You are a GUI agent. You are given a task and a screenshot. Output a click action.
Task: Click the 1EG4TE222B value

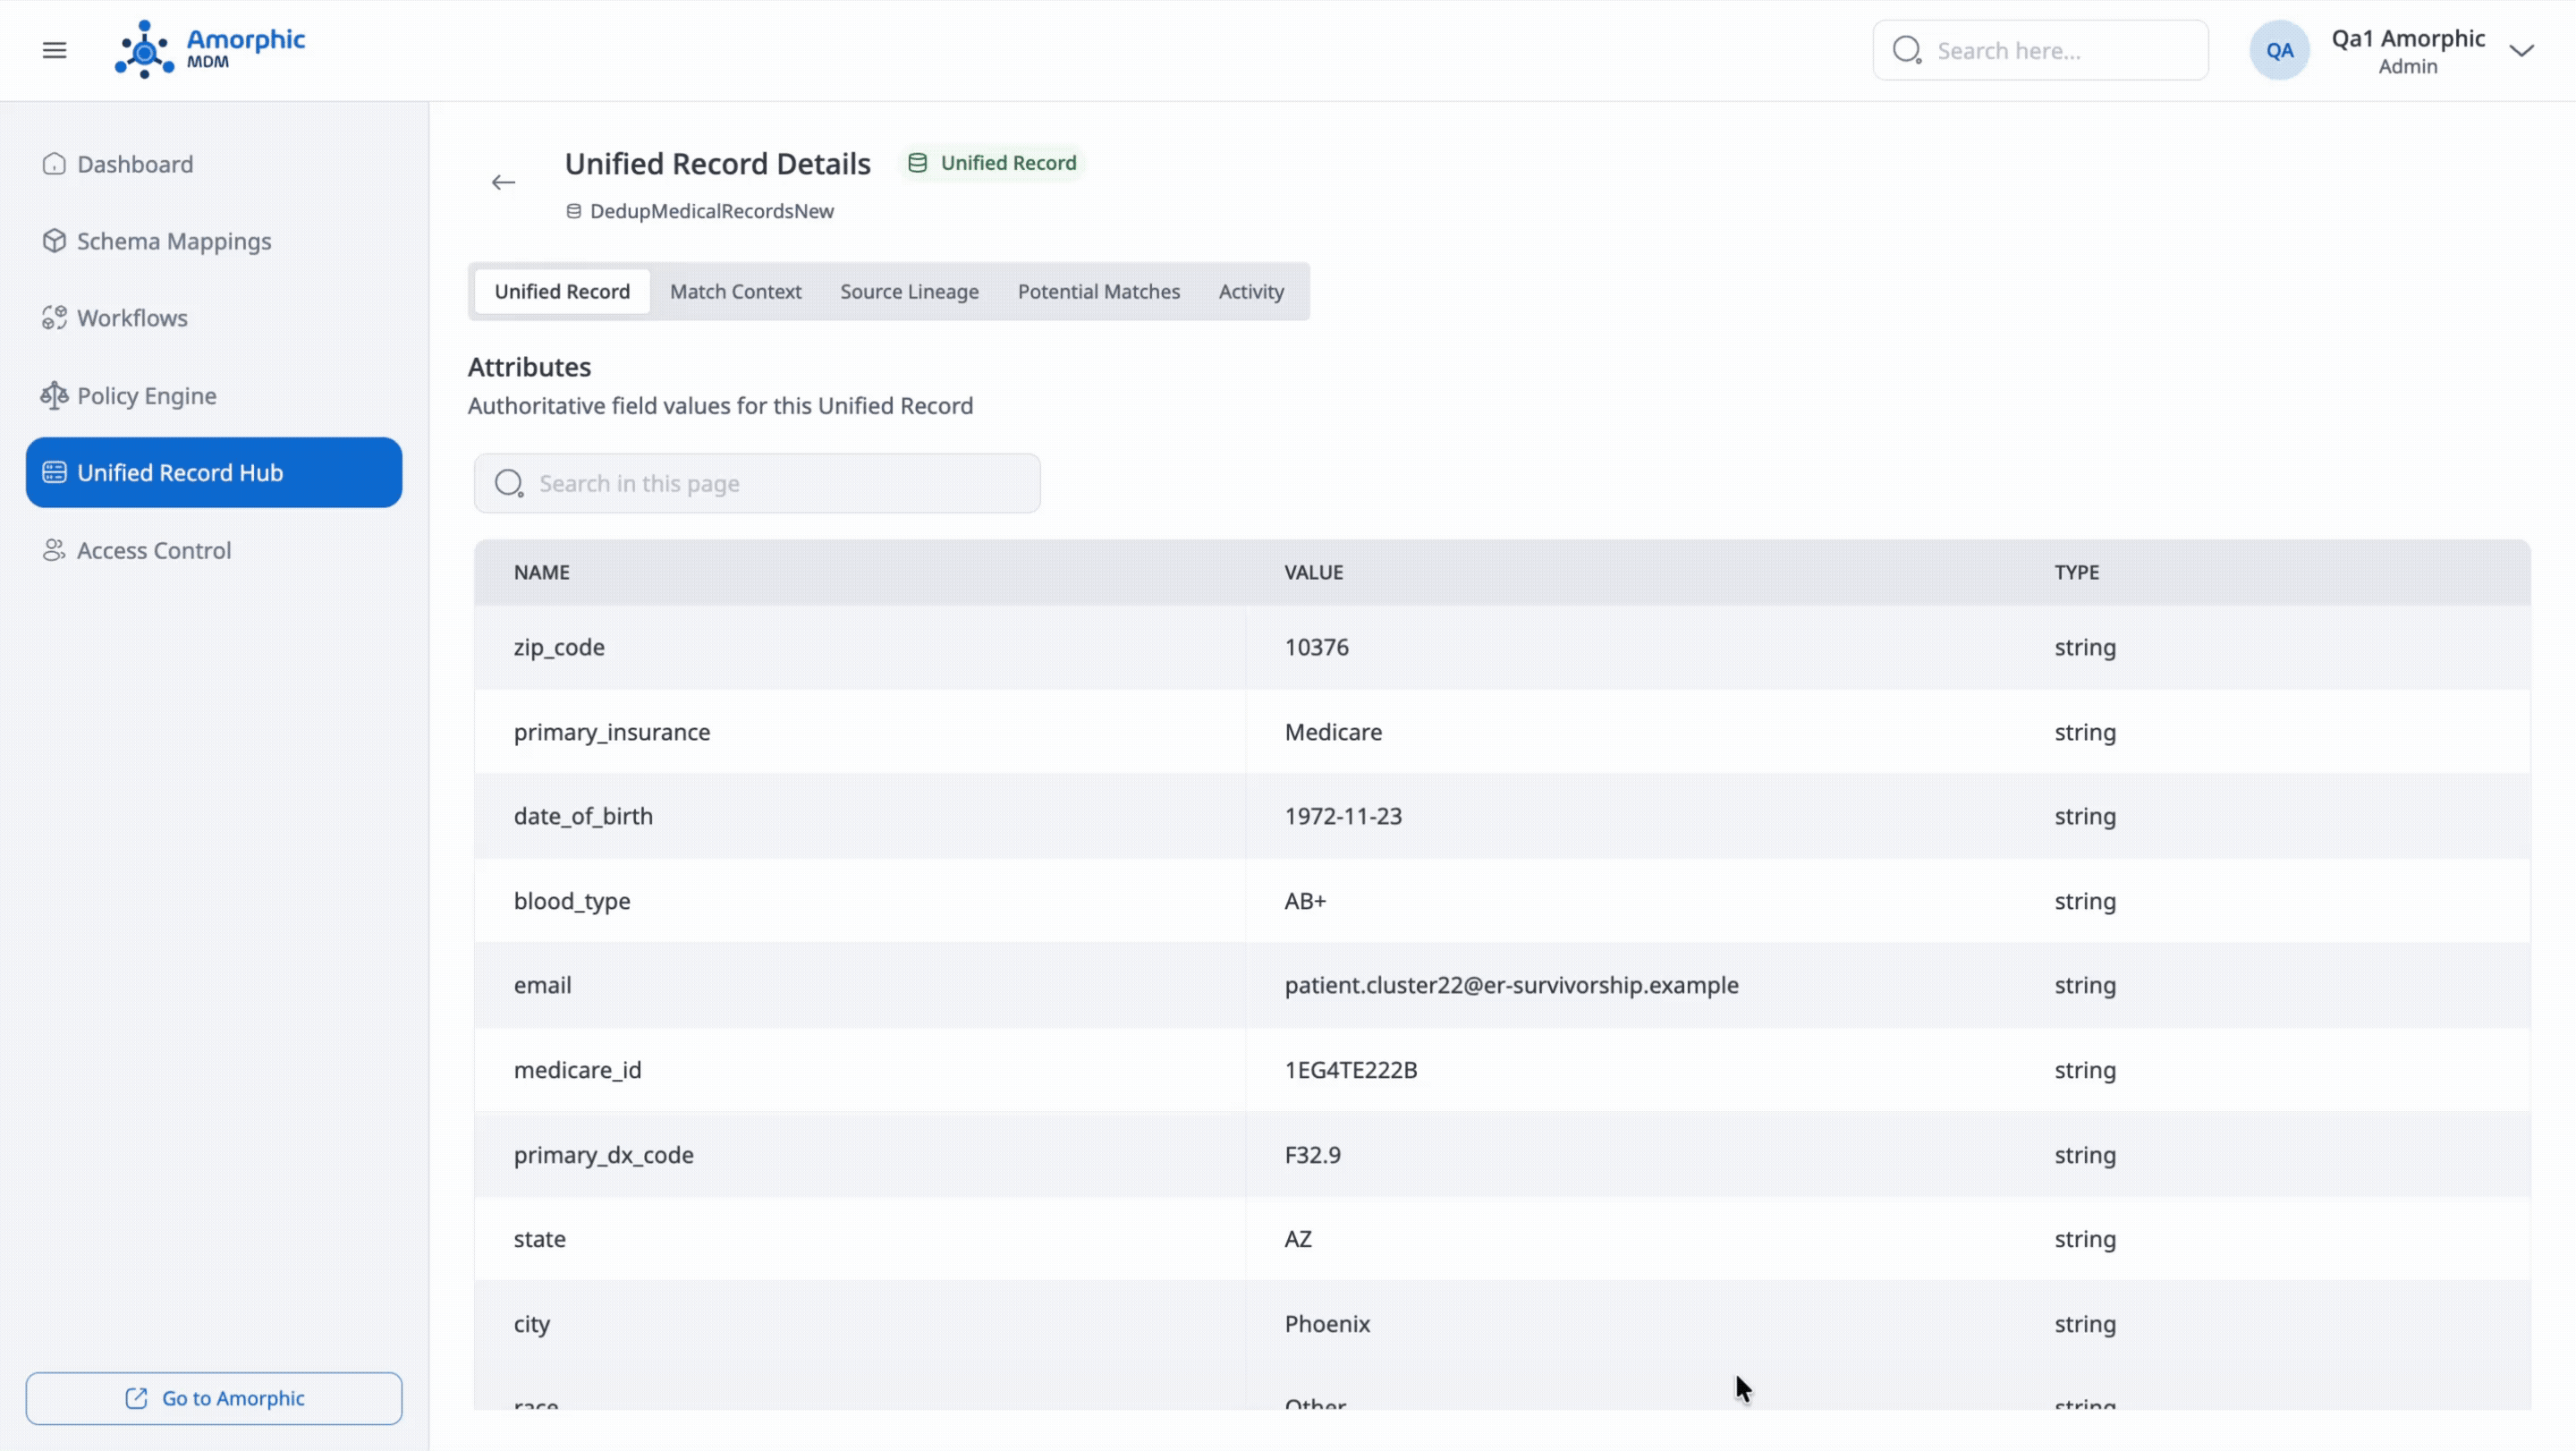pos(1351,1070)
